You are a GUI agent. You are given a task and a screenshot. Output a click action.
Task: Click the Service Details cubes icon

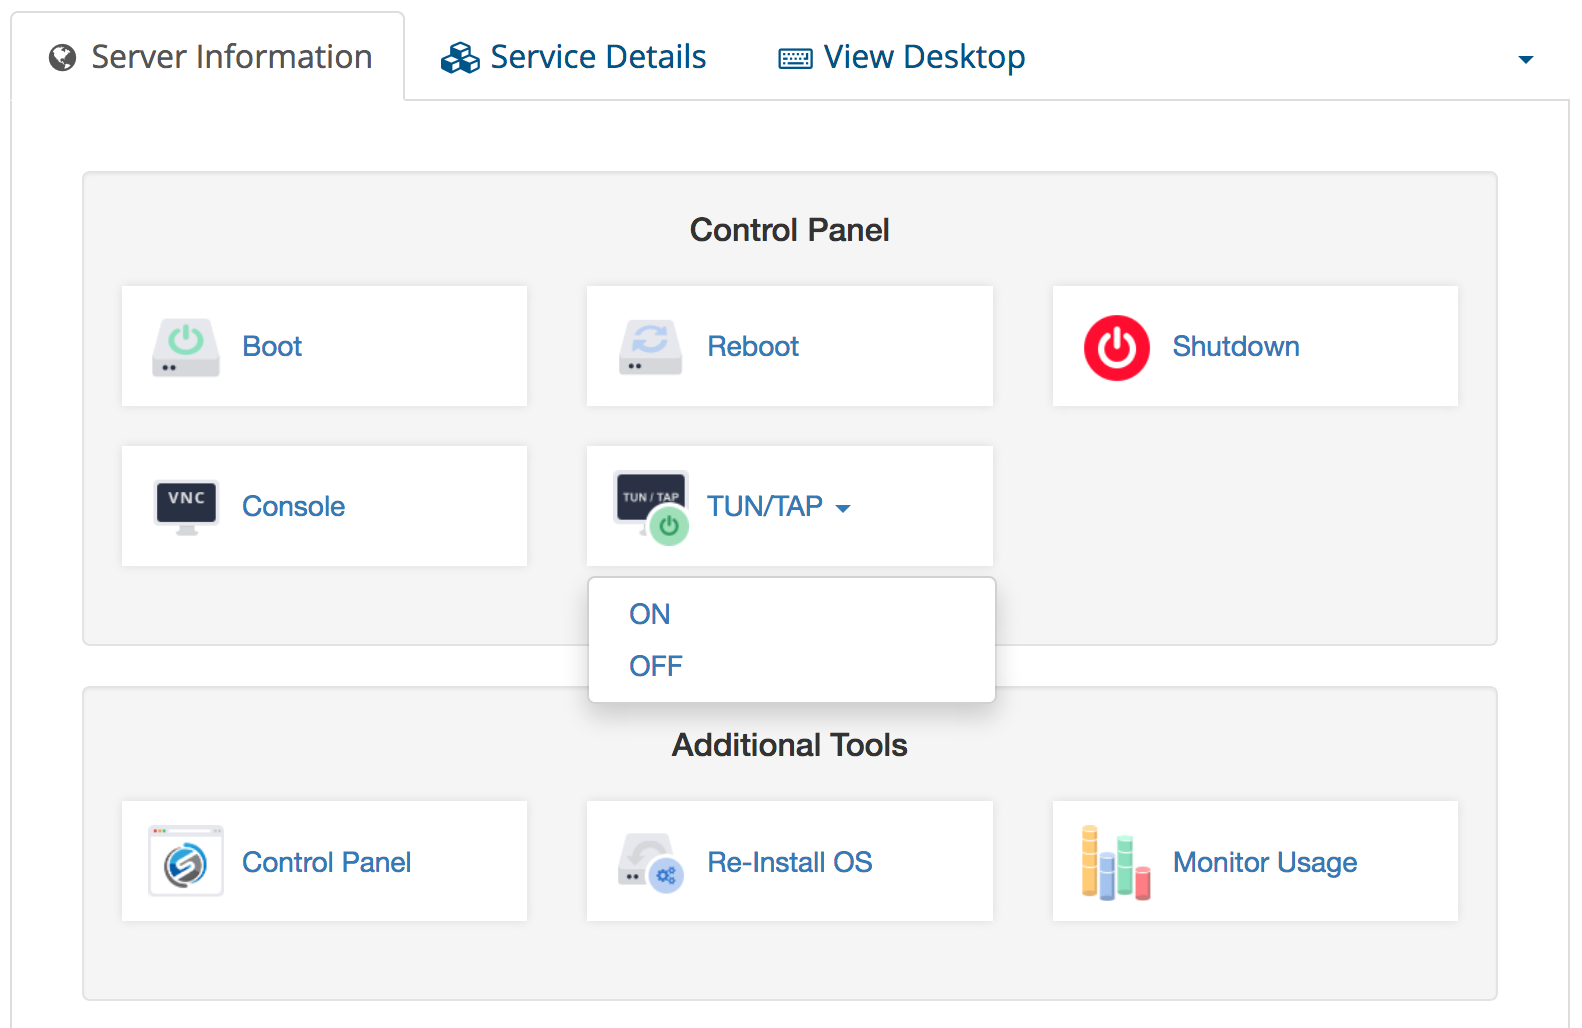tap(460, 58)
